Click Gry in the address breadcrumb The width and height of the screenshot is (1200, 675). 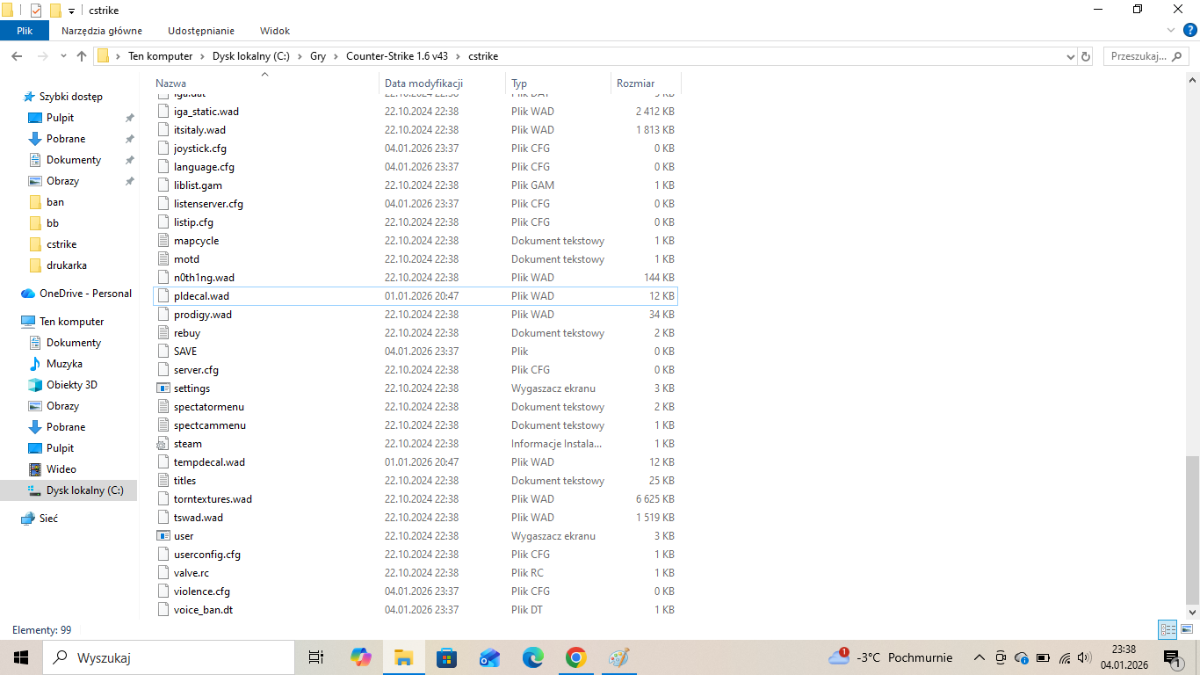(x=318, y=57)
